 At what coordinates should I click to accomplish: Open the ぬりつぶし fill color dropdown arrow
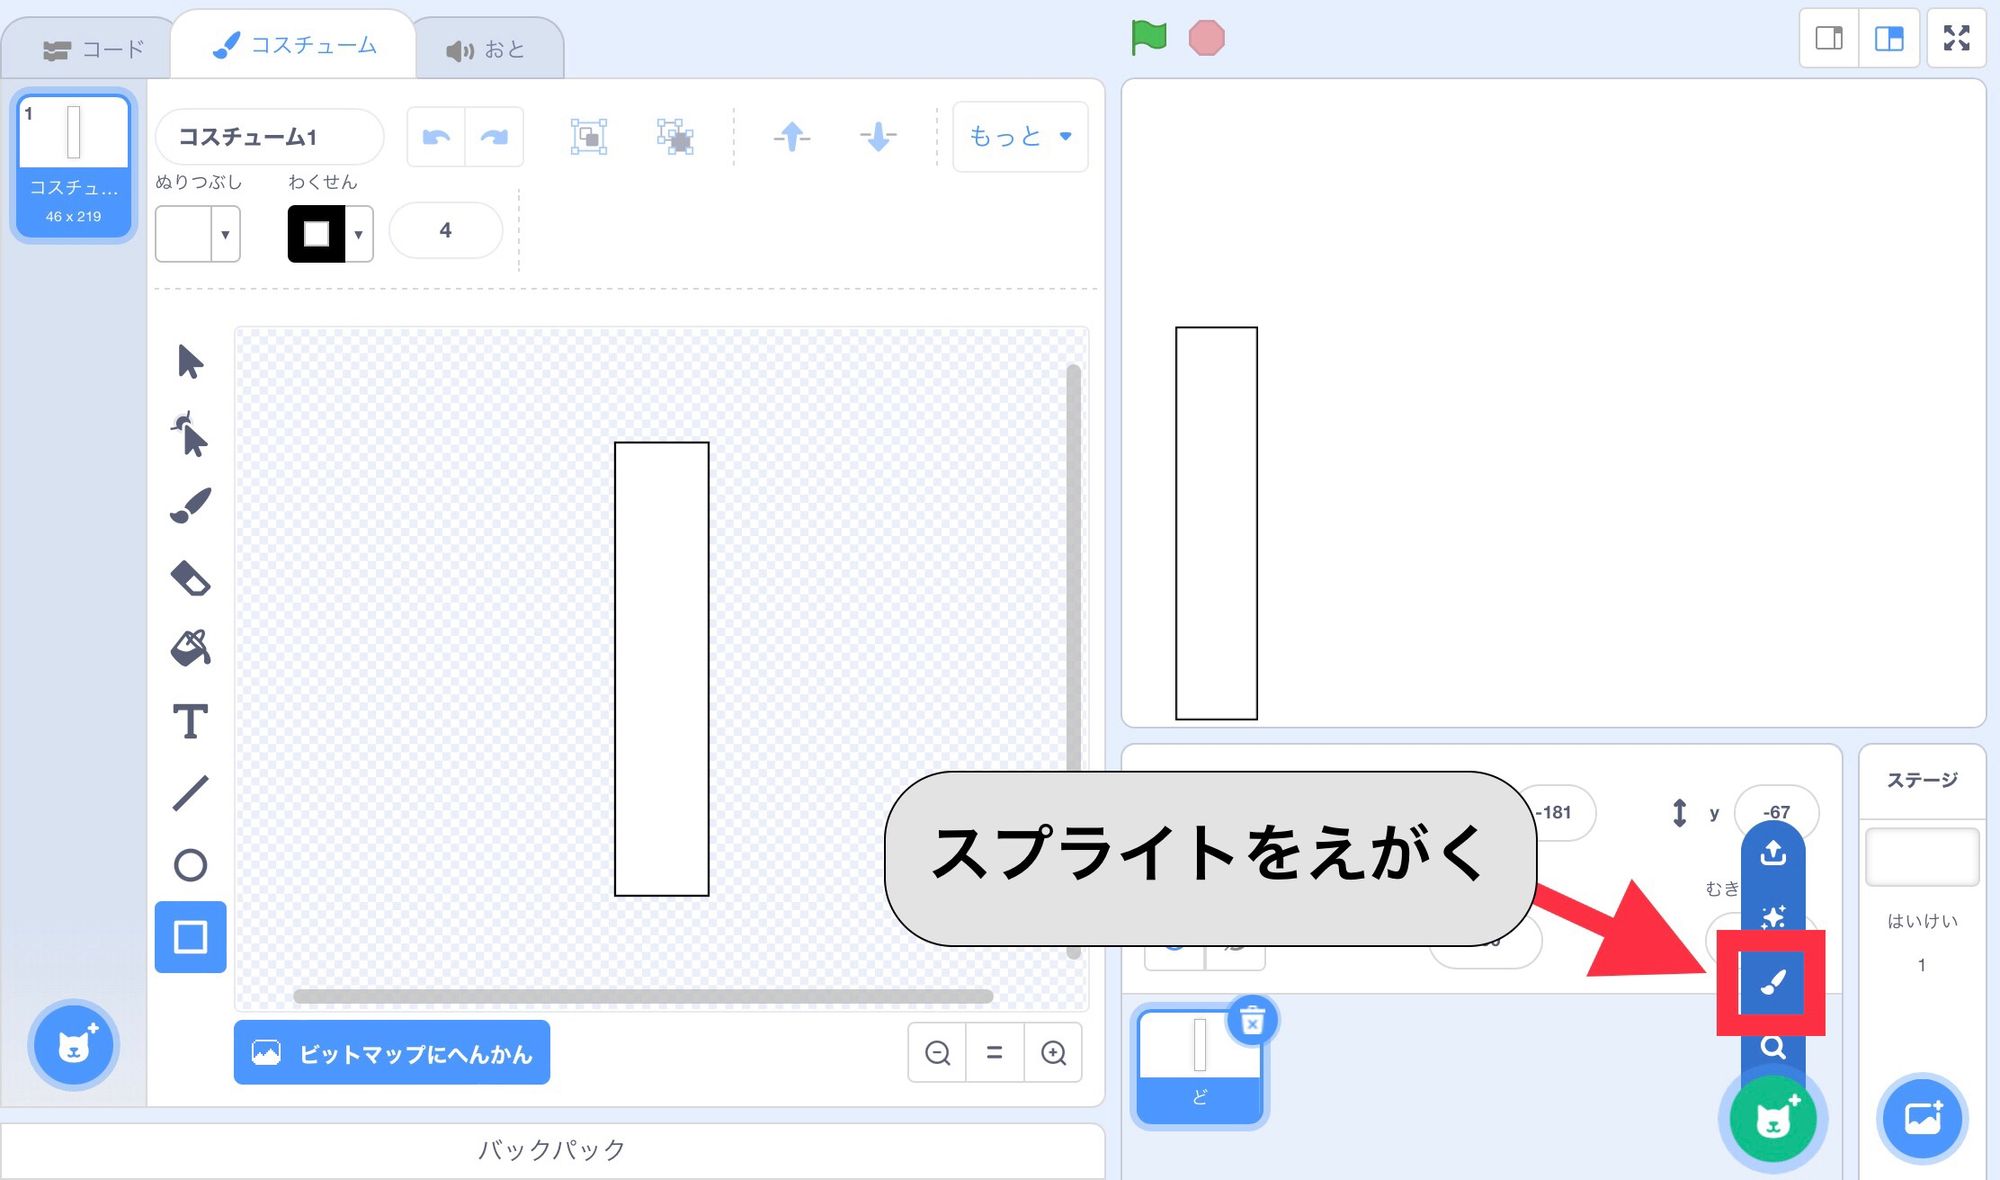point(225,234)
